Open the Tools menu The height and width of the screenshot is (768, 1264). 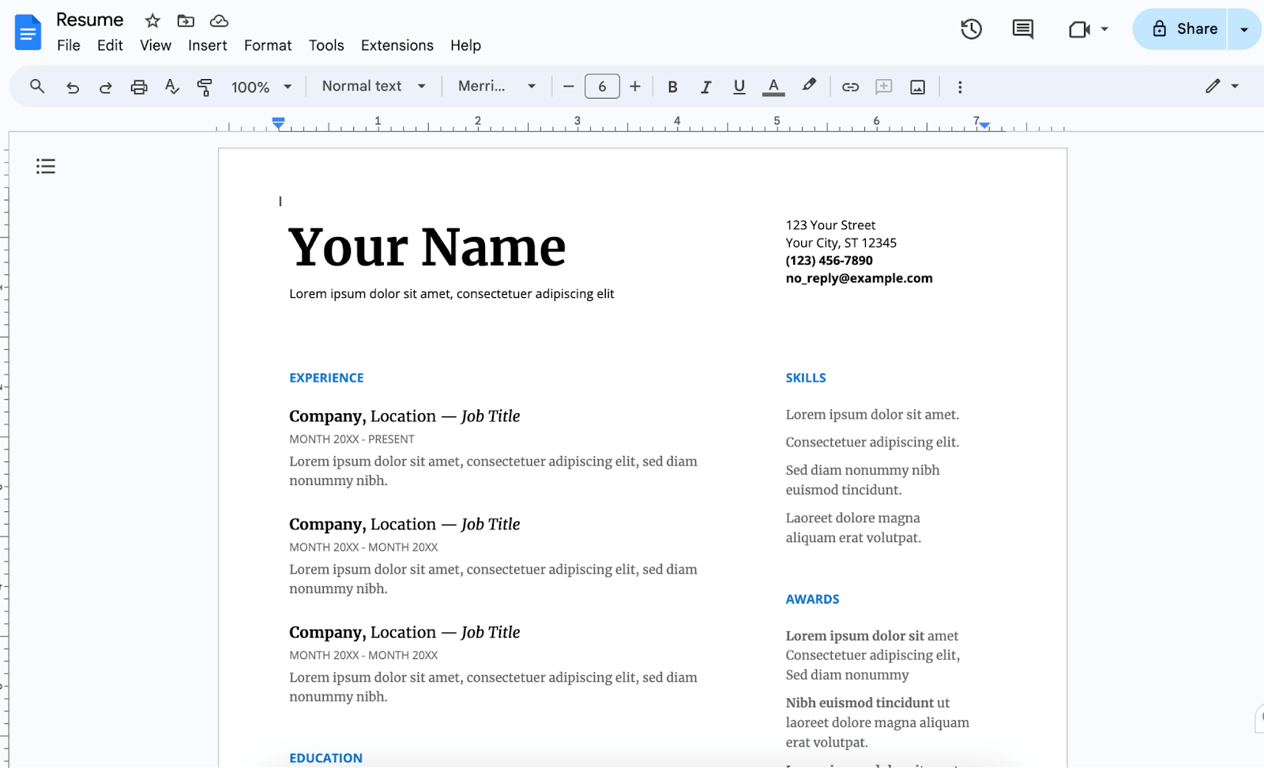tap(326, 45)
